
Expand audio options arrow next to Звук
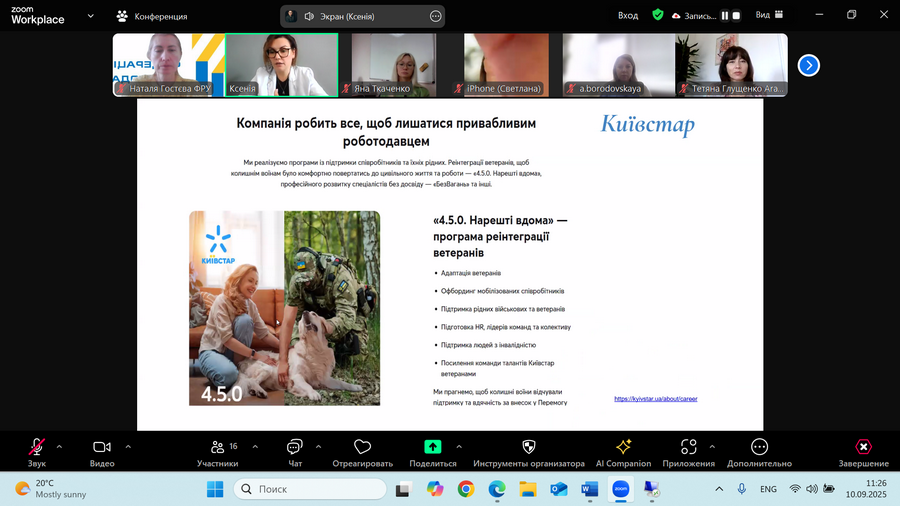(59, 446)
